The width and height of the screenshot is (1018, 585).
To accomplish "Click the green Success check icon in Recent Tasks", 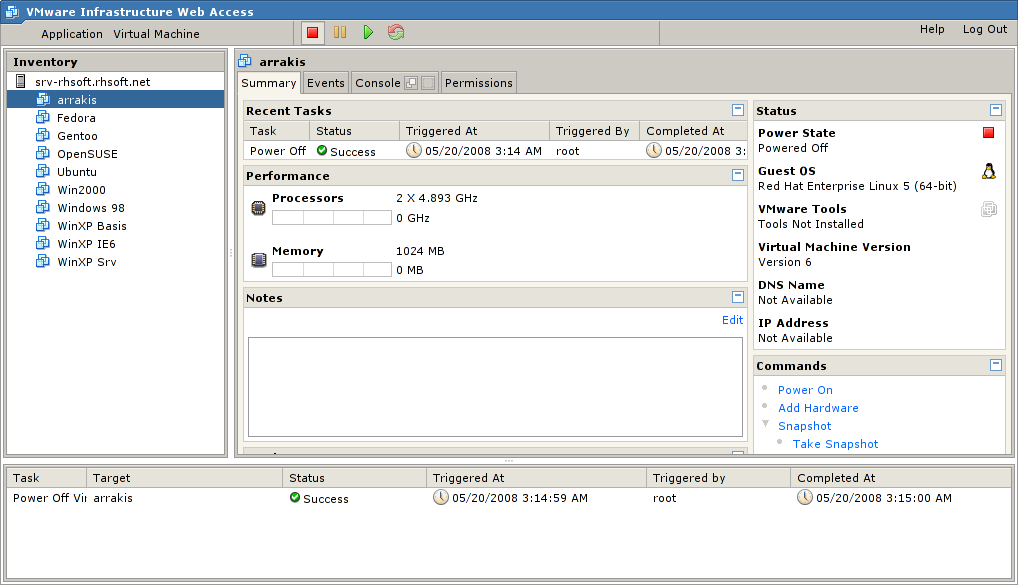I will (322, 150).
